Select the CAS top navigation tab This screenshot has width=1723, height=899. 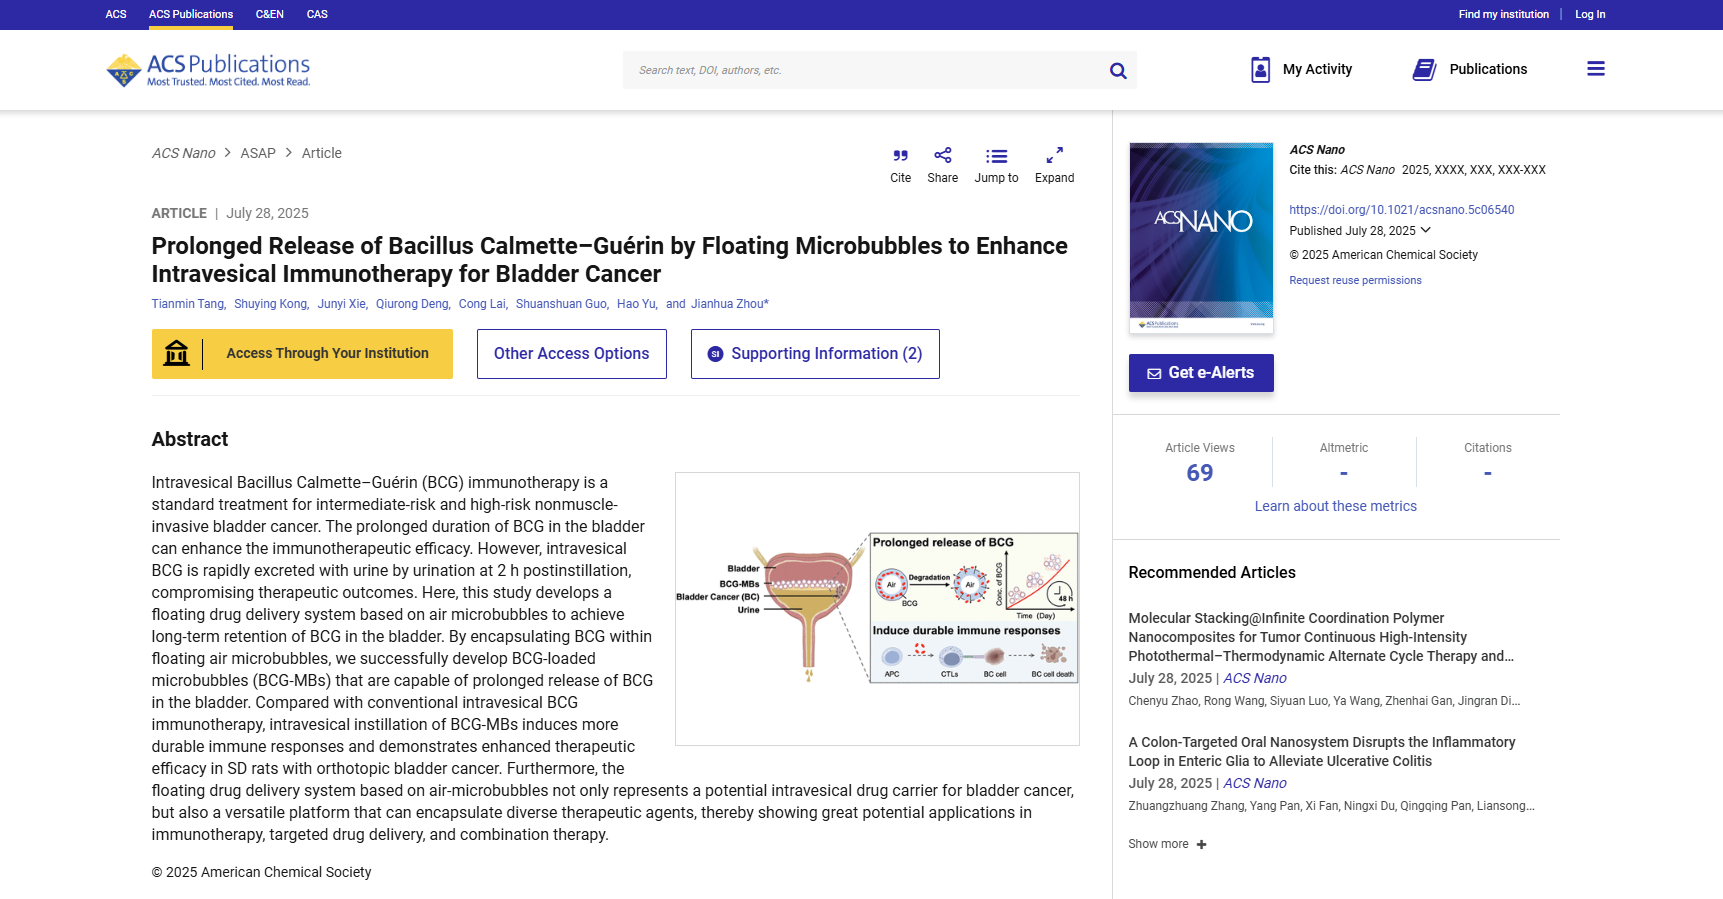[317, 14]
